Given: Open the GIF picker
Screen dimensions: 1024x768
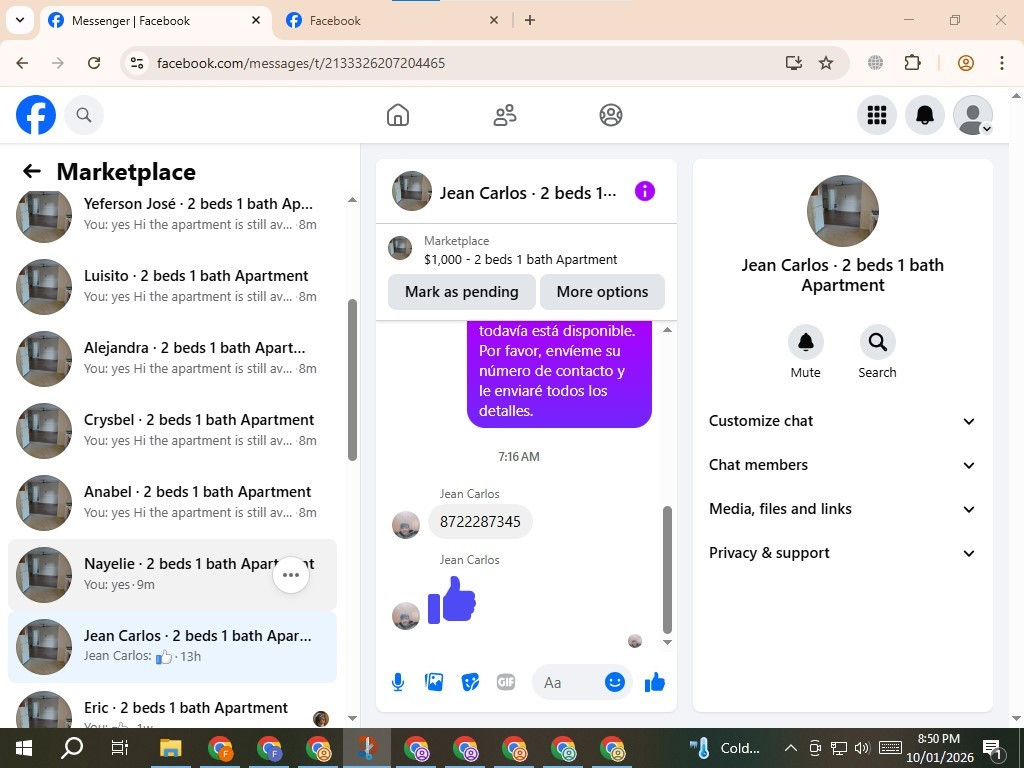Looking at the screenshot, I should [x=505, y=682].
